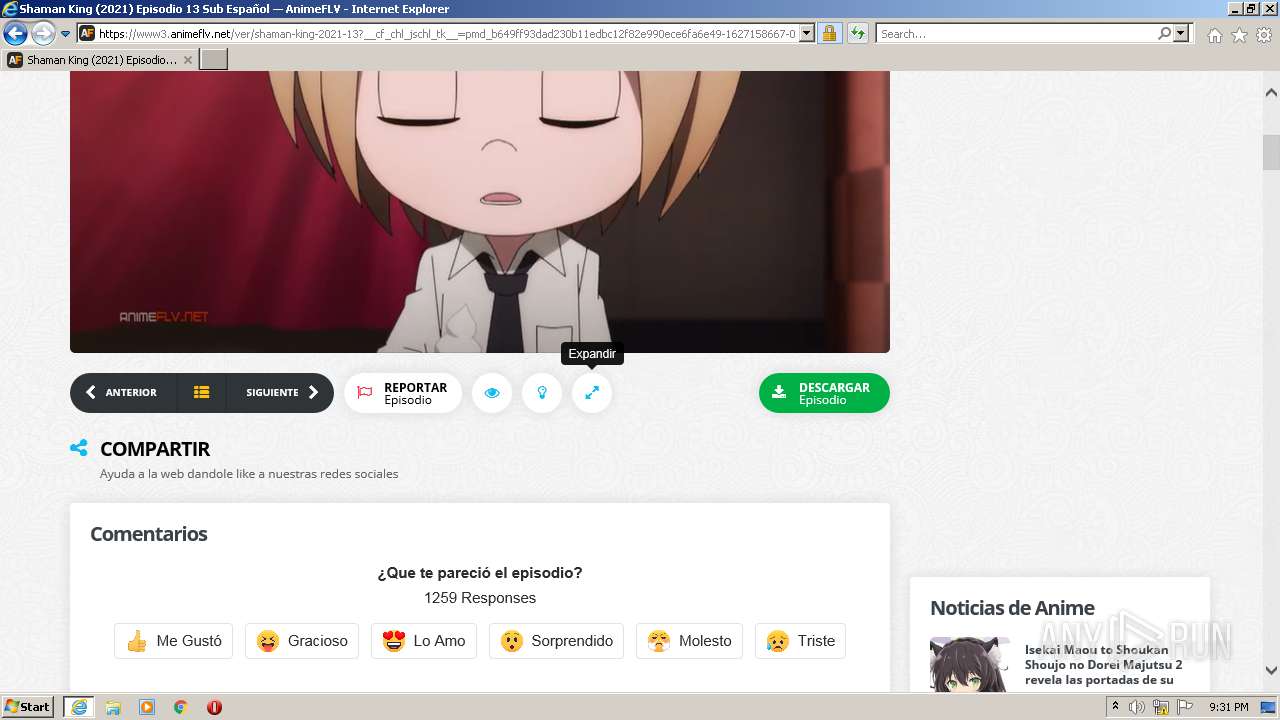Report the episode with REPORTAR
1280x720 pixels.
[403, 393]
